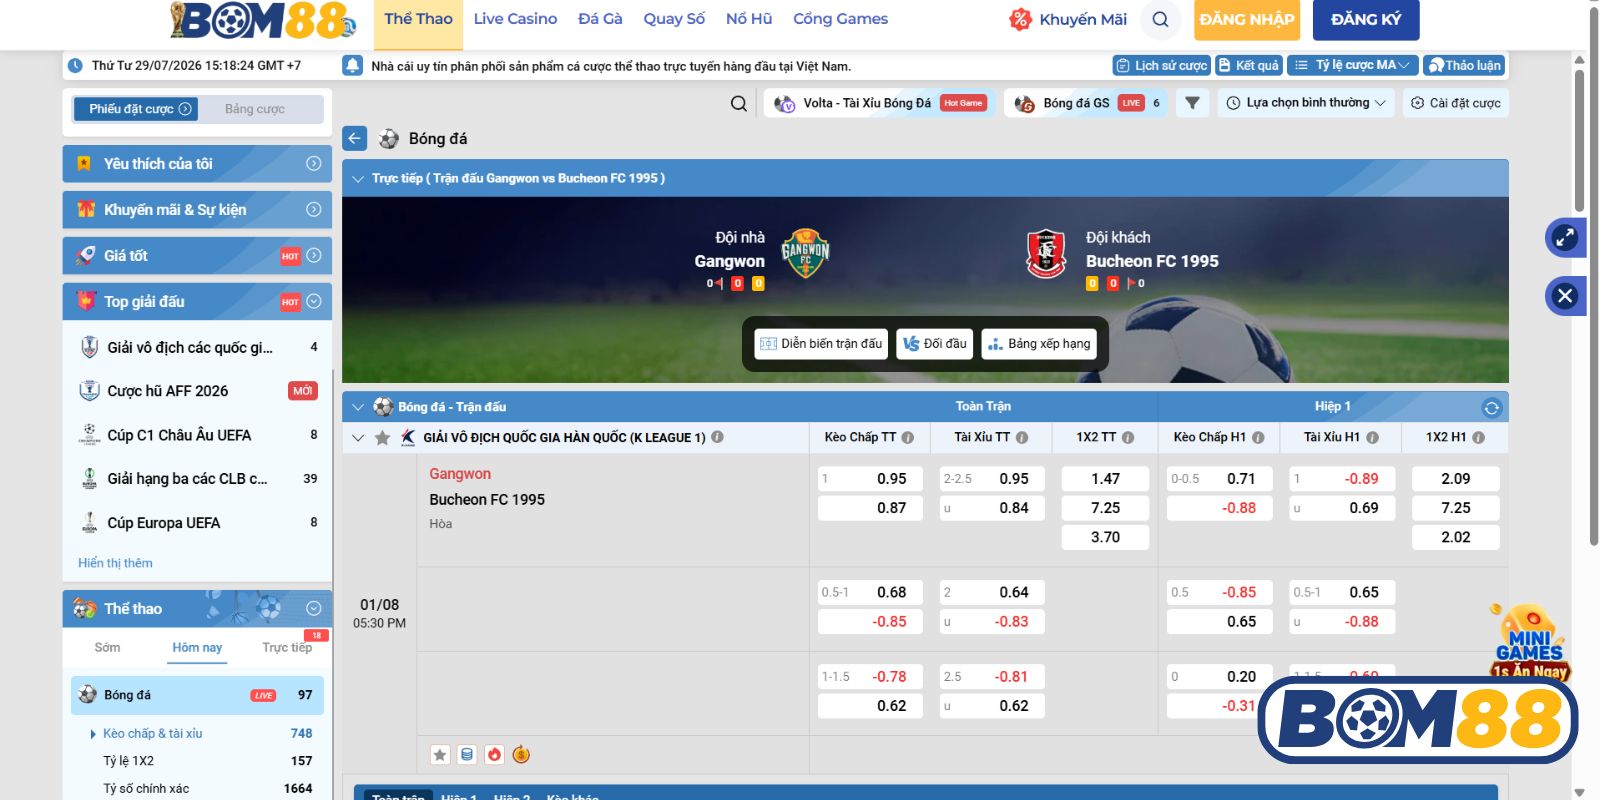This screenshot has width=1600, height=800.
Task: Click the Bucheon FC 1995 team crest
Action: click(1046, 254)
